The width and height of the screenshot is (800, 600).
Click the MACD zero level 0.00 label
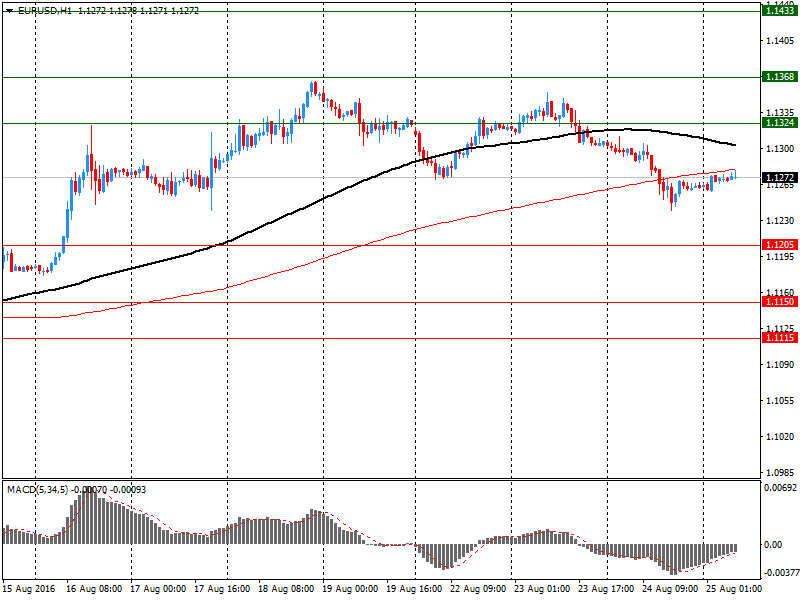pos(773,544)
